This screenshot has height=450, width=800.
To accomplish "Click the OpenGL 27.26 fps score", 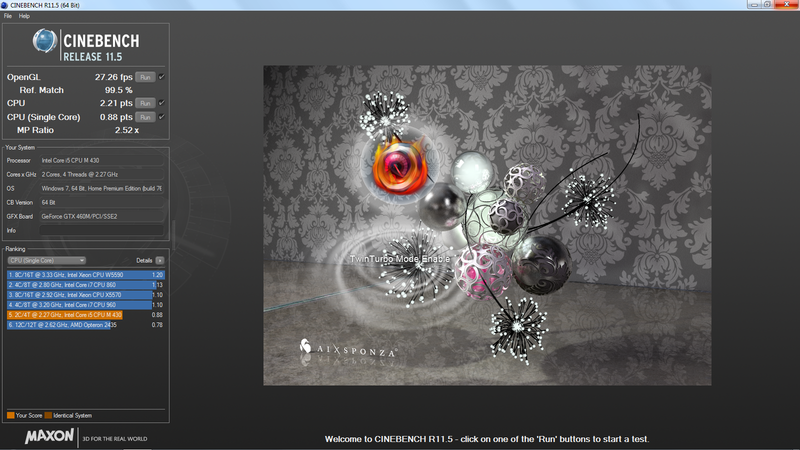I will 113,77.
